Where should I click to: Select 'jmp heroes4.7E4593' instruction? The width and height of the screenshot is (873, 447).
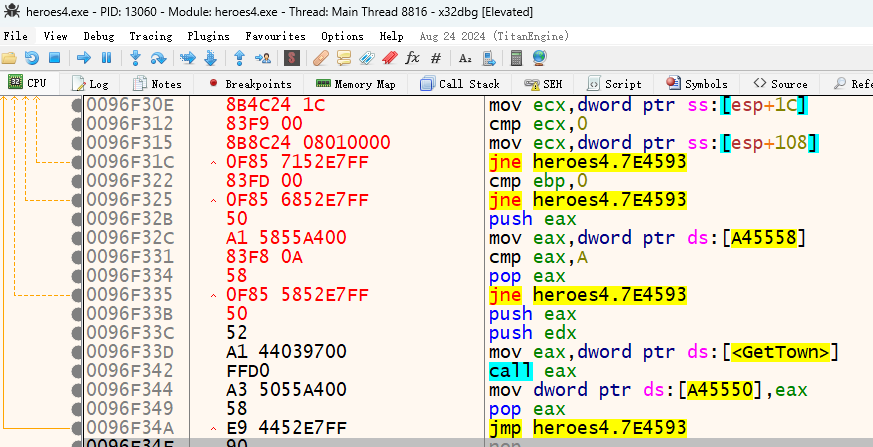(x=587, y=427)
